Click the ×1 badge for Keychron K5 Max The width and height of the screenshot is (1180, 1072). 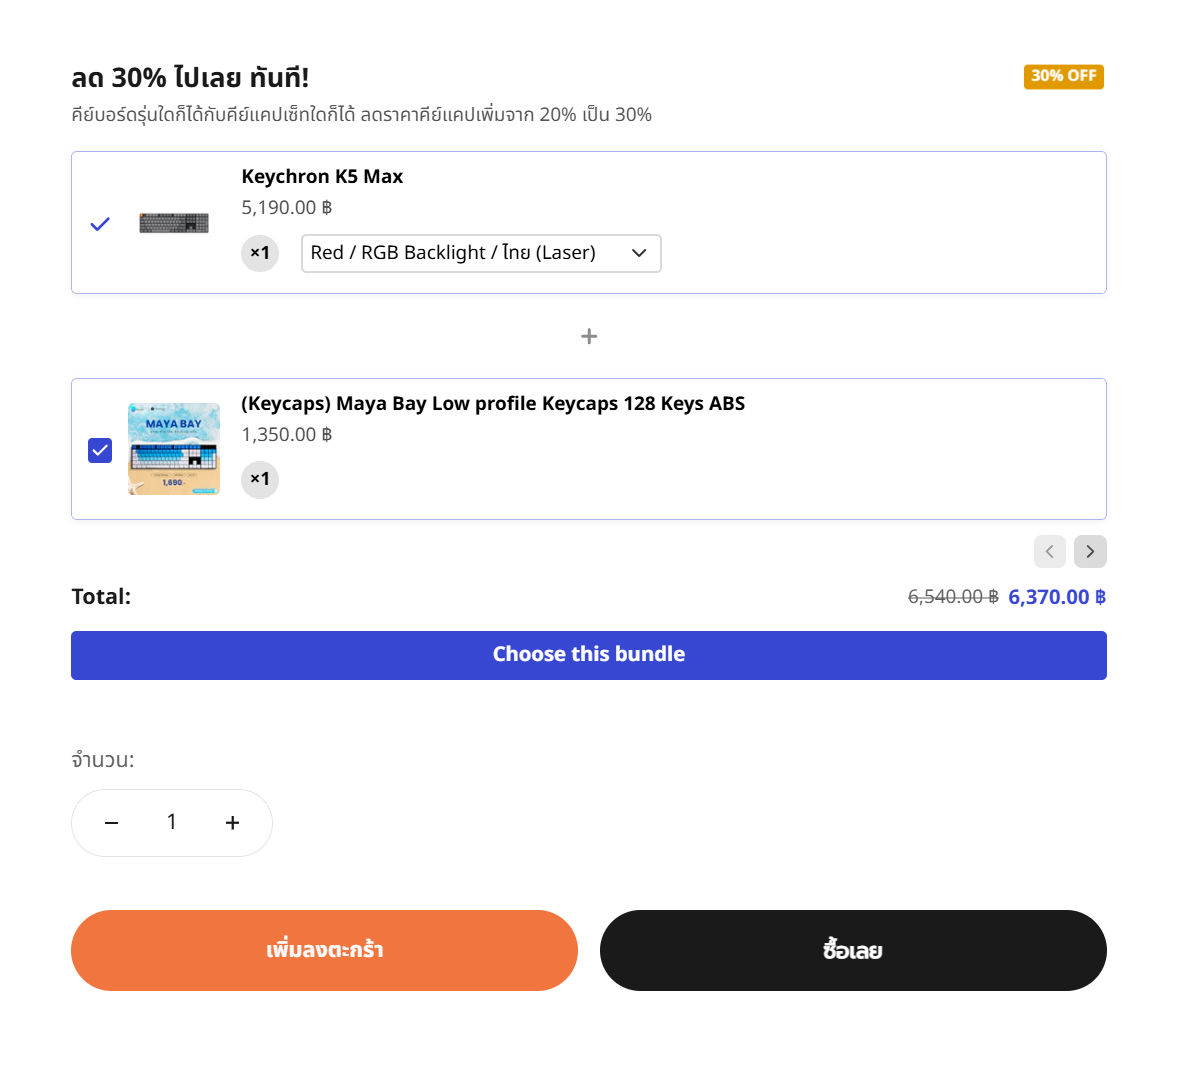pyautogui.click(x=260, y=253)
